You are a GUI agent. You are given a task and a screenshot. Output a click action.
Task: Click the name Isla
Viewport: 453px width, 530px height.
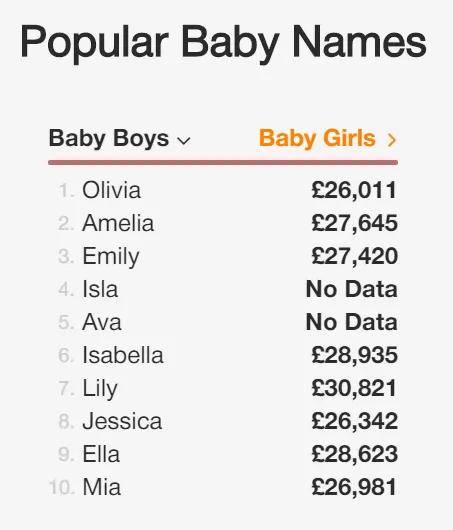click(x=100, y=290)
